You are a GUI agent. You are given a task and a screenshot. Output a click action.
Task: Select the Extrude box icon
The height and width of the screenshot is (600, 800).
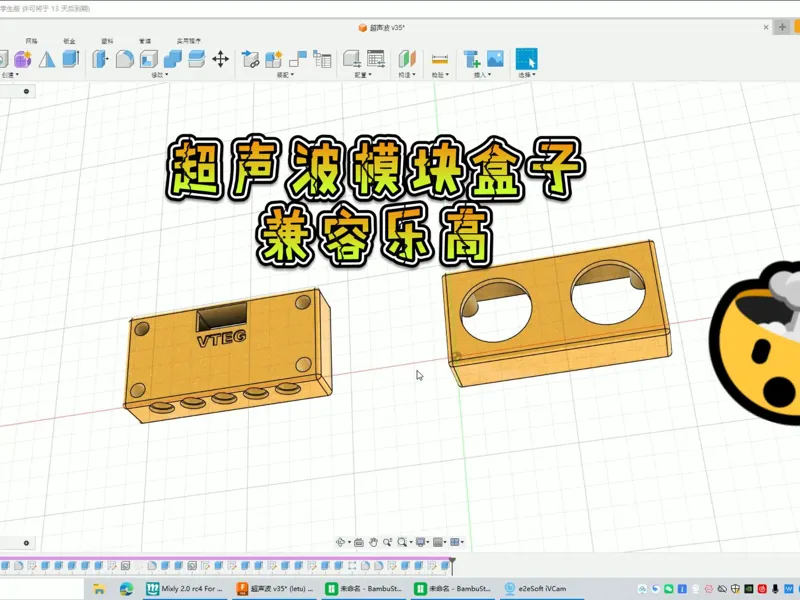(71, 59)
